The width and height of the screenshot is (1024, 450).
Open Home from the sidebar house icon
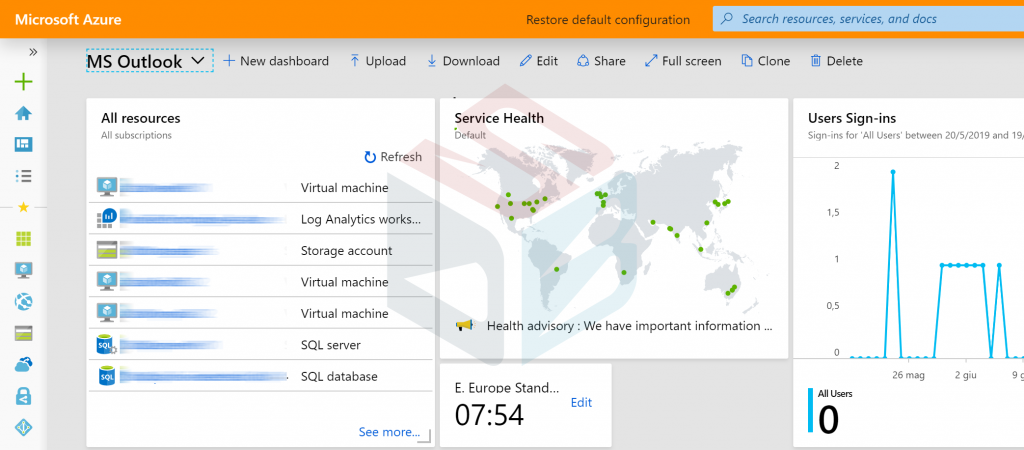[24, 114]
